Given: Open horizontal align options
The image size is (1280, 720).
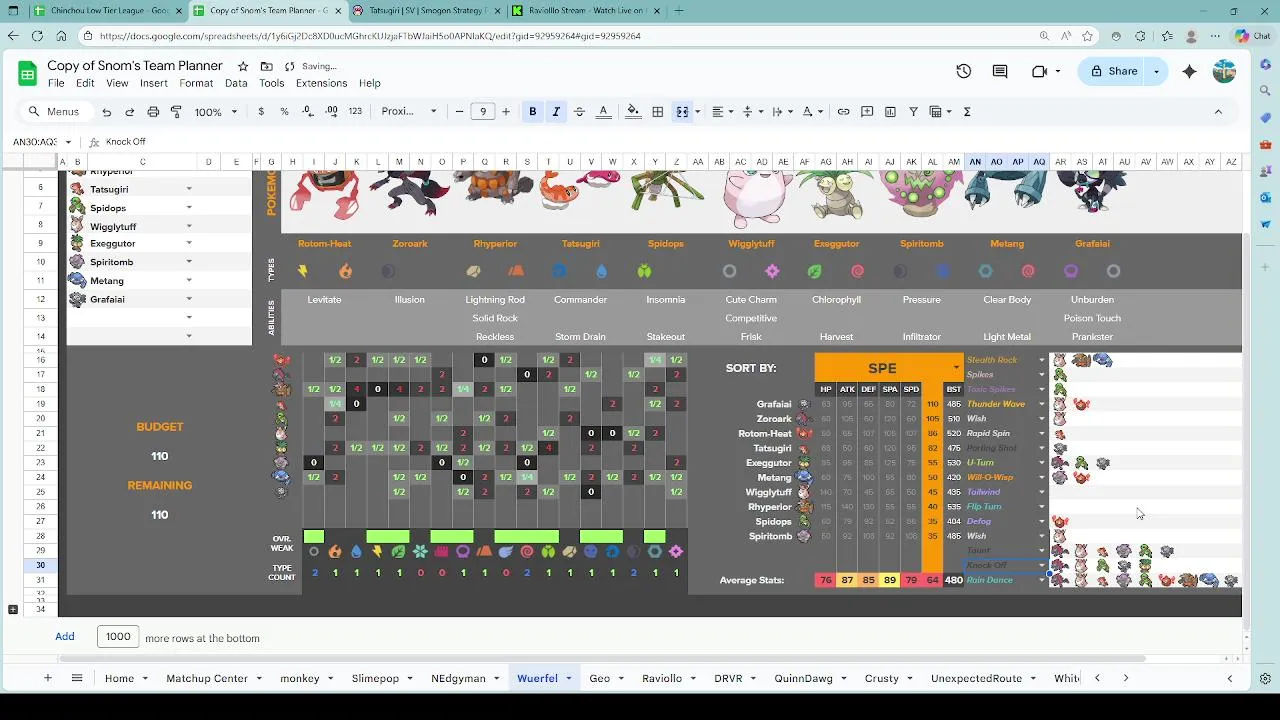Looking at the screenshot, I should pyautogui.click(x=722, y=112).
